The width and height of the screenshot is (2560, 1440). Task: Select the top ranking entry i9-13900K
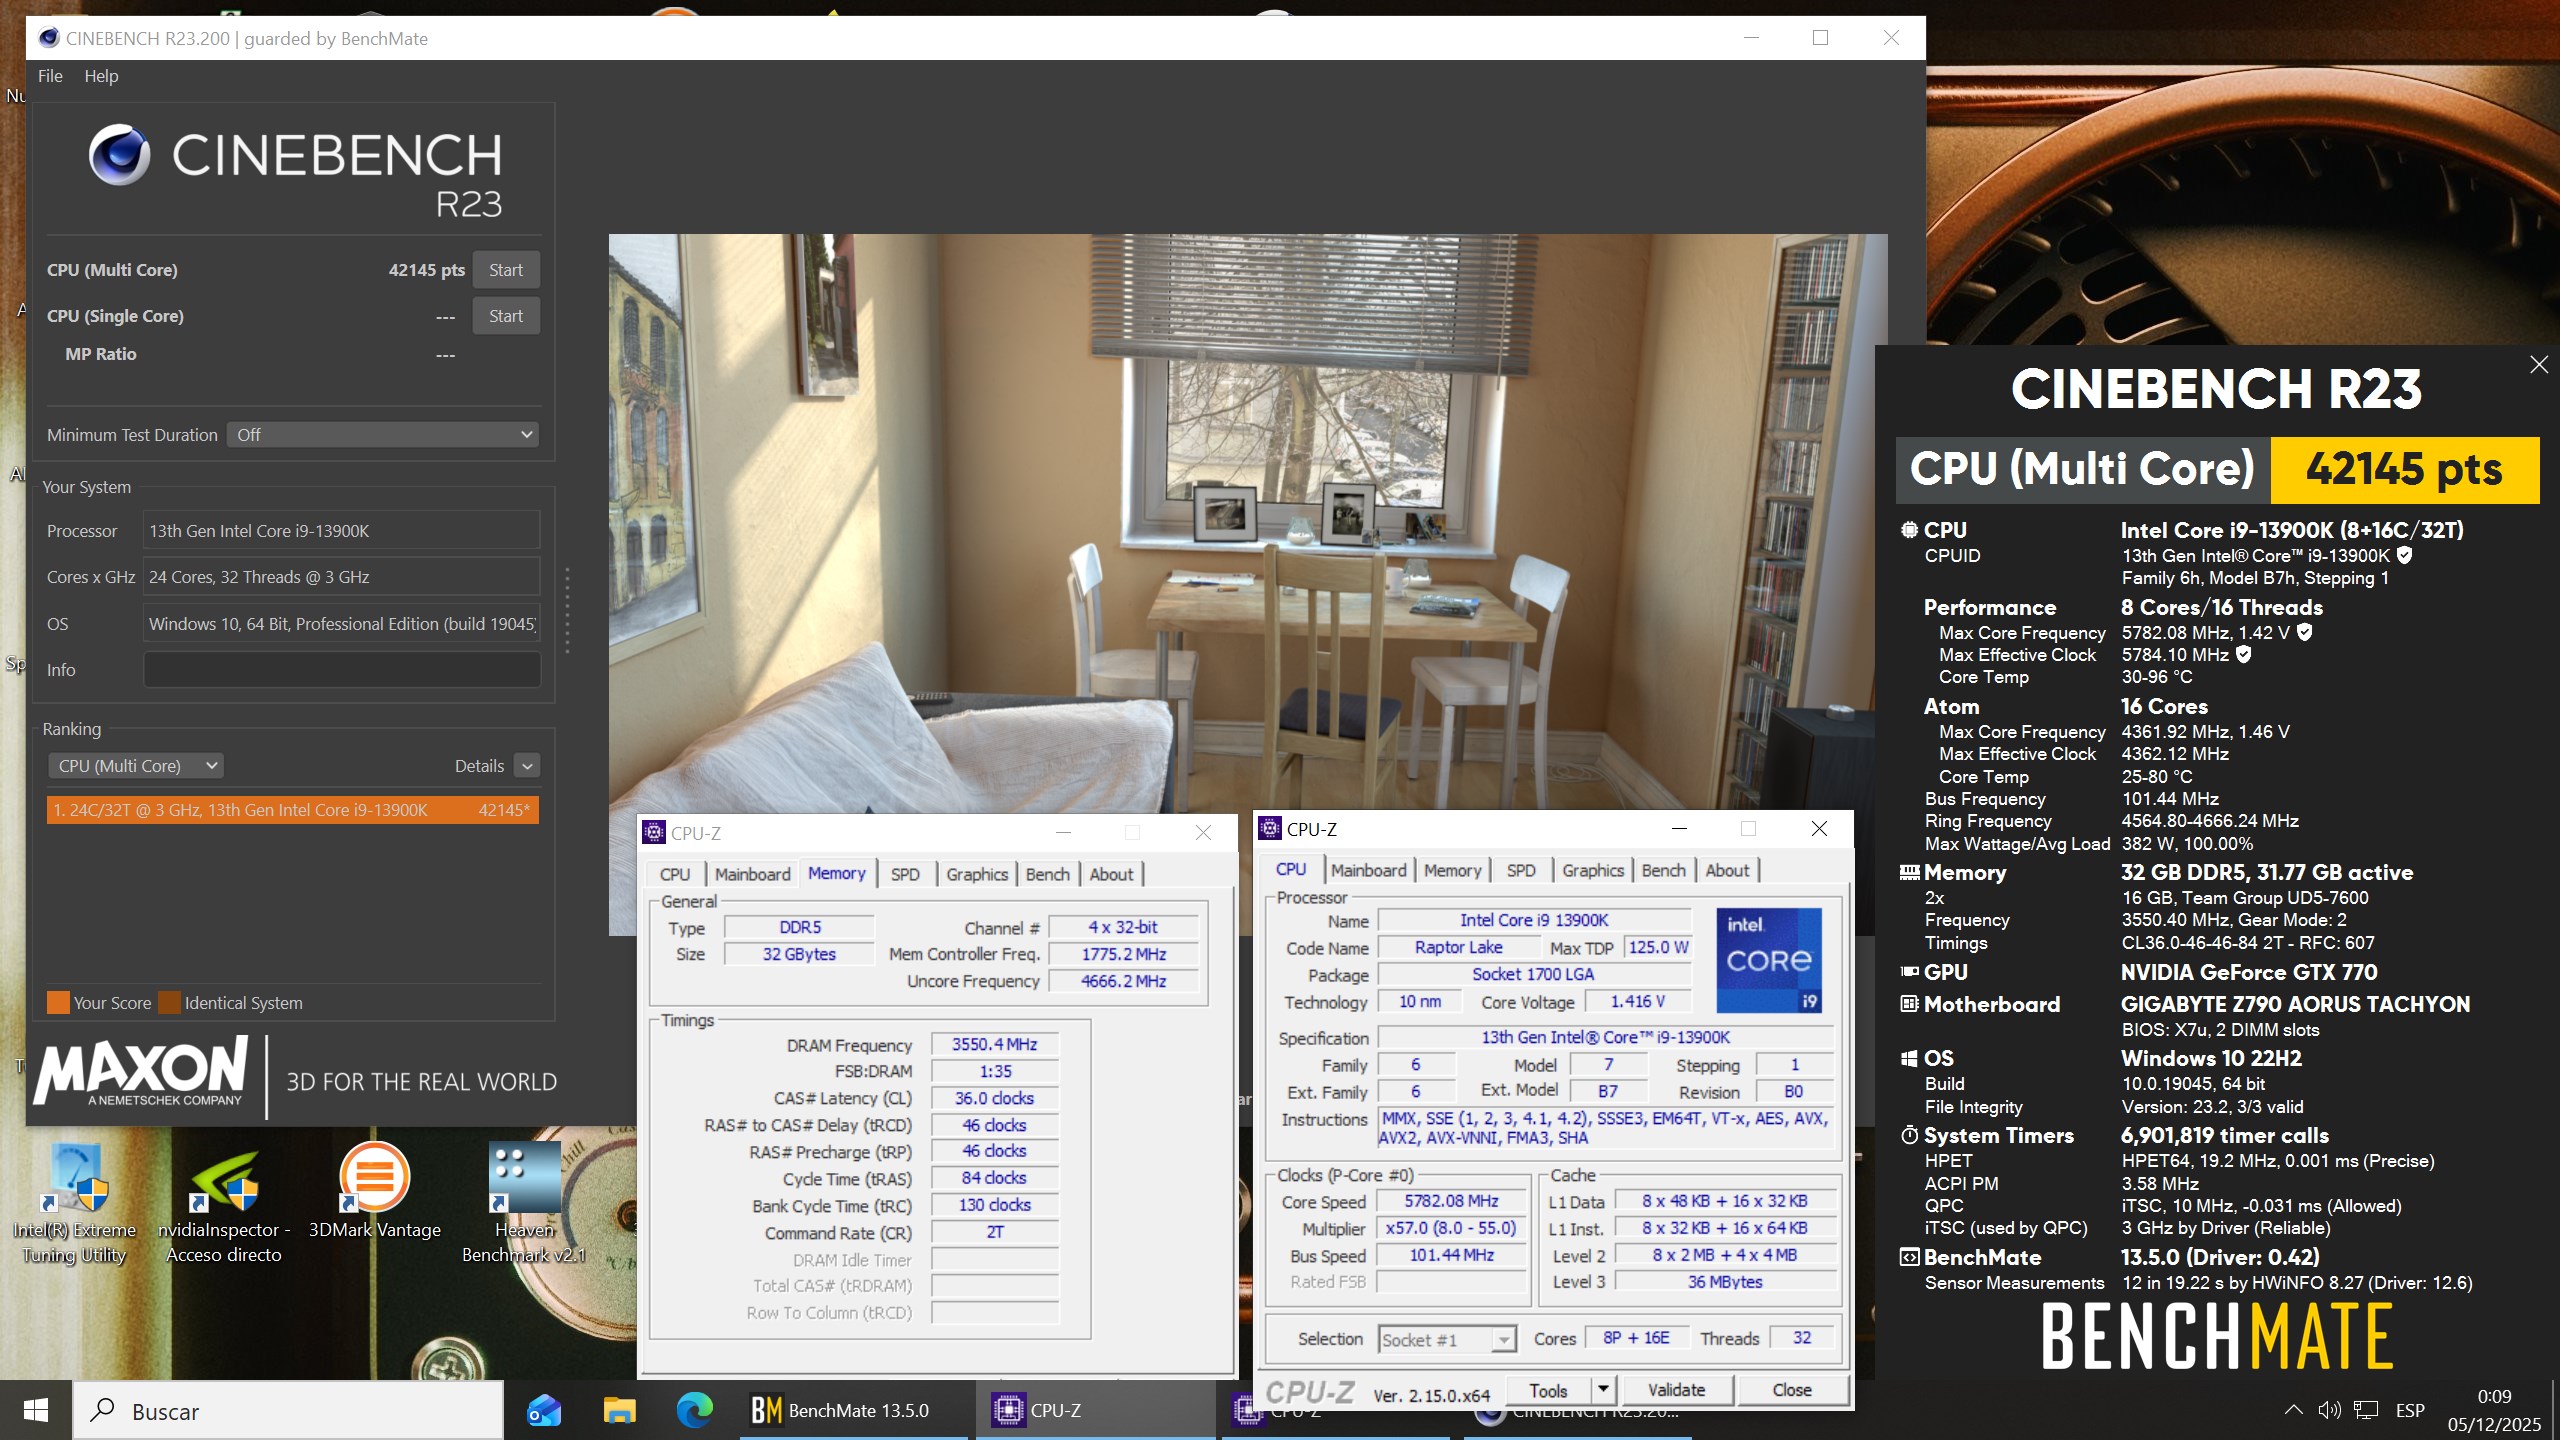(292, 810)
